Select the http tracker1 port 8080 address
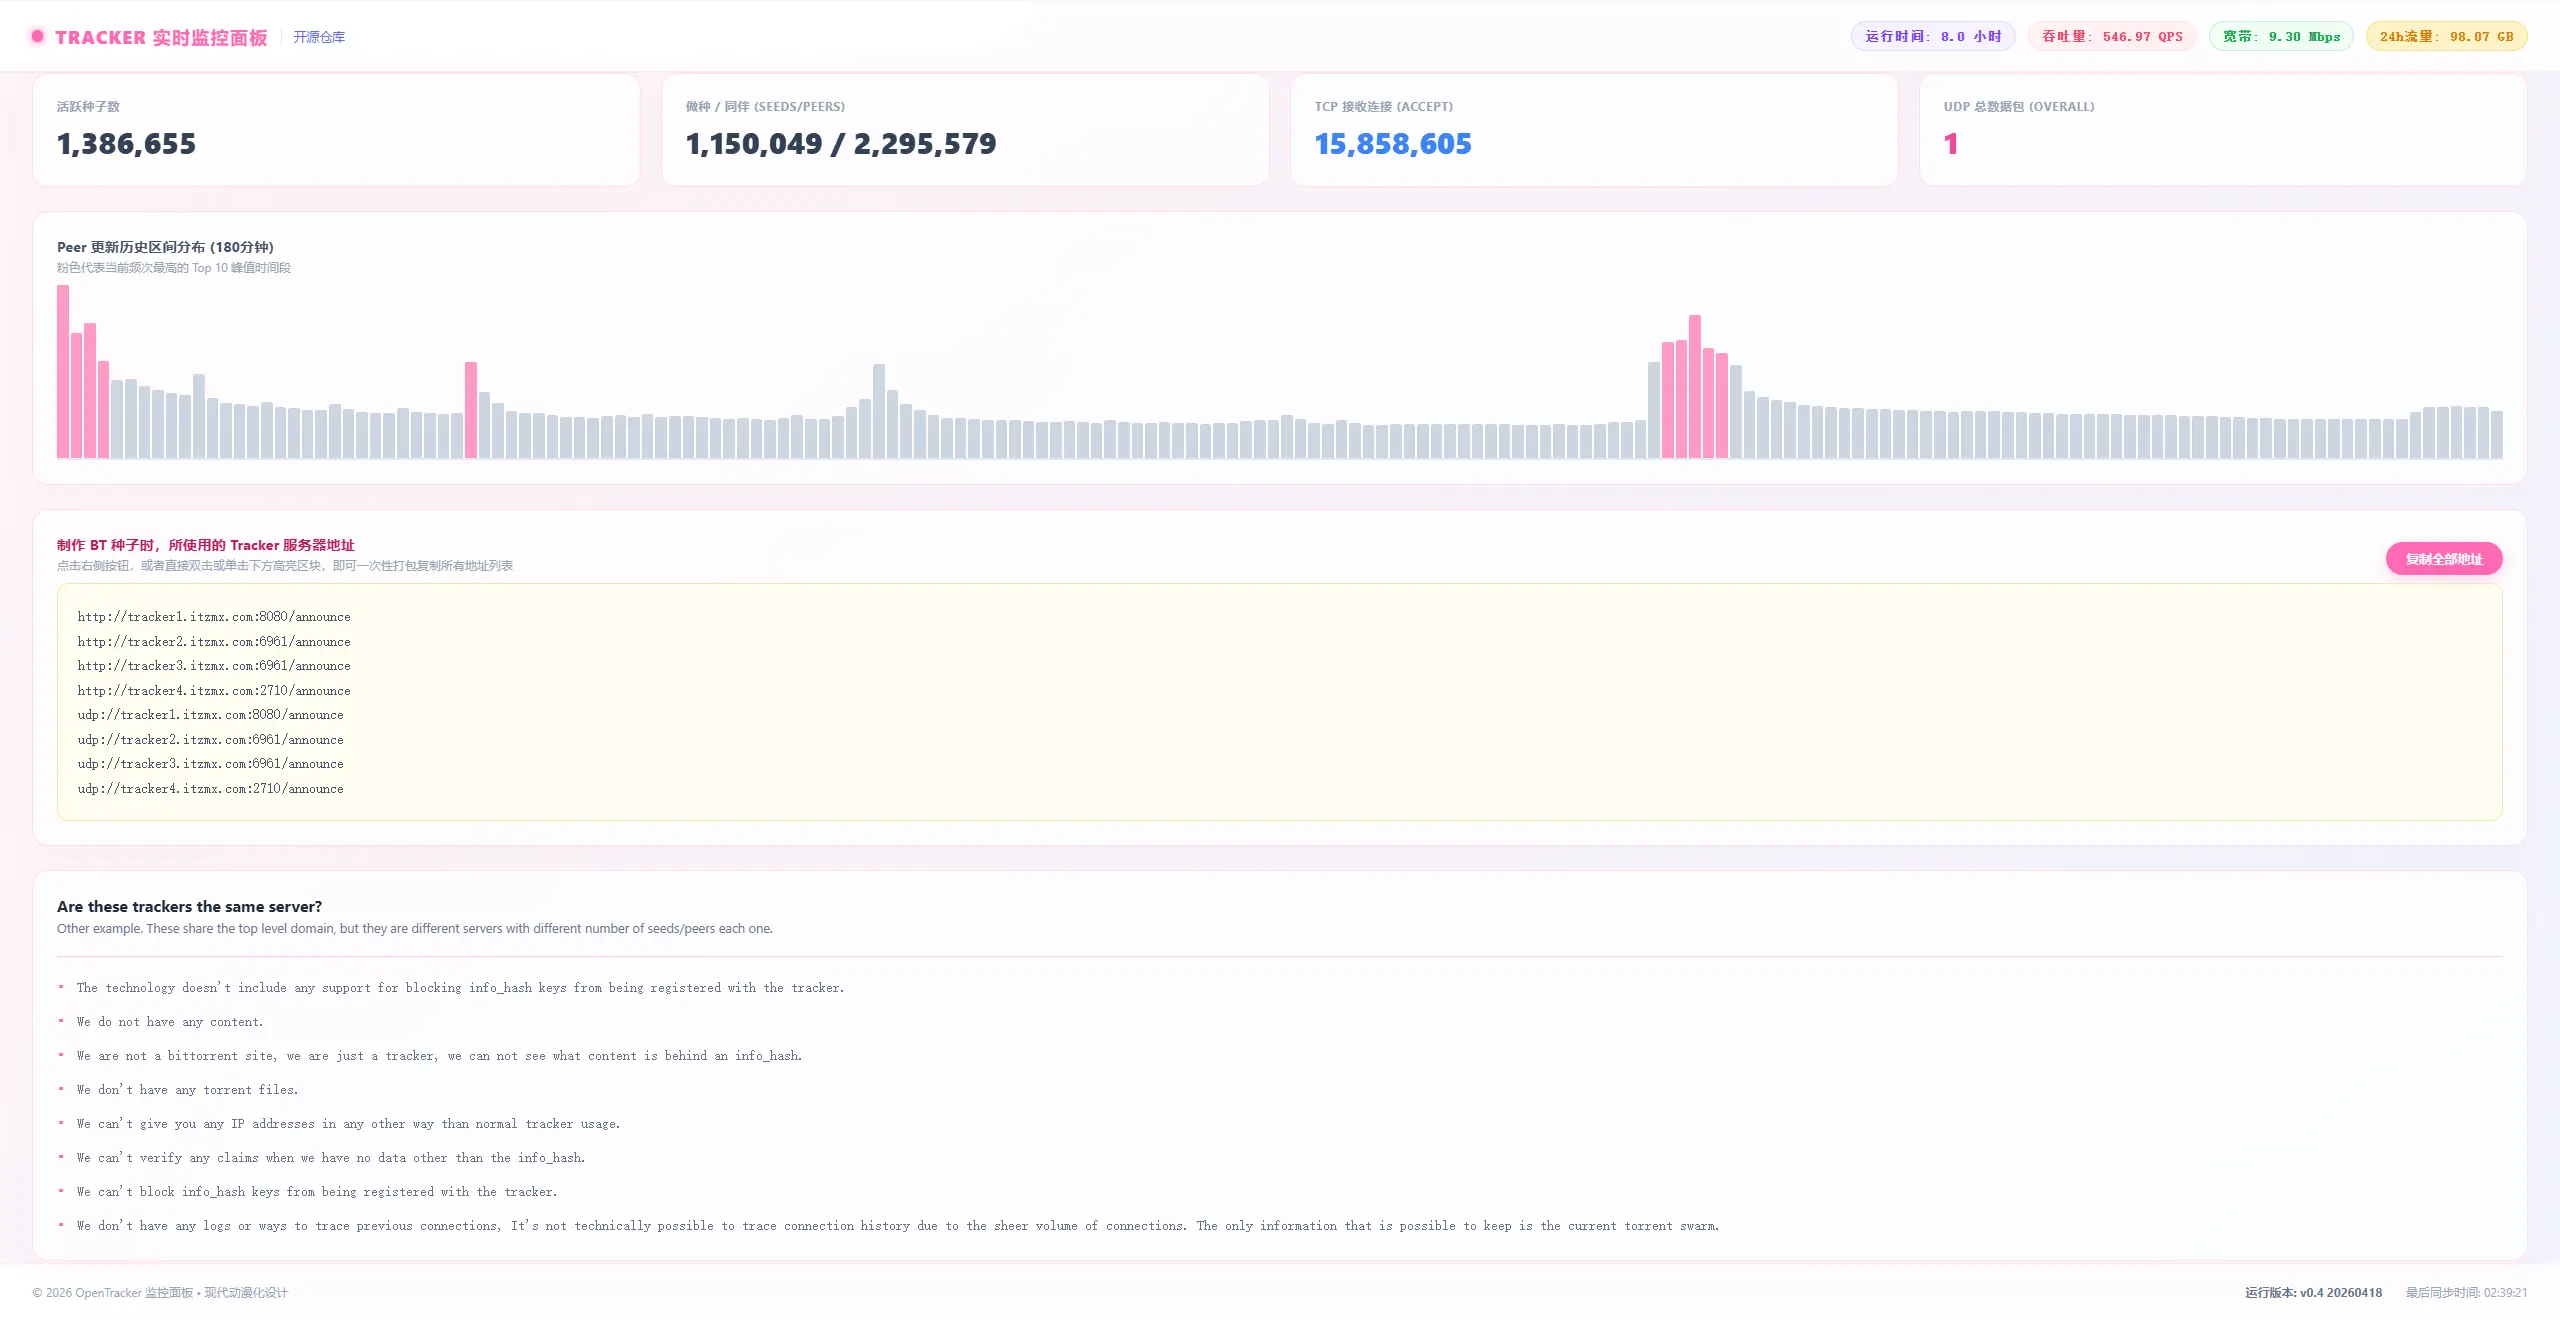The image size is (2560, 1320). (214, 617)
